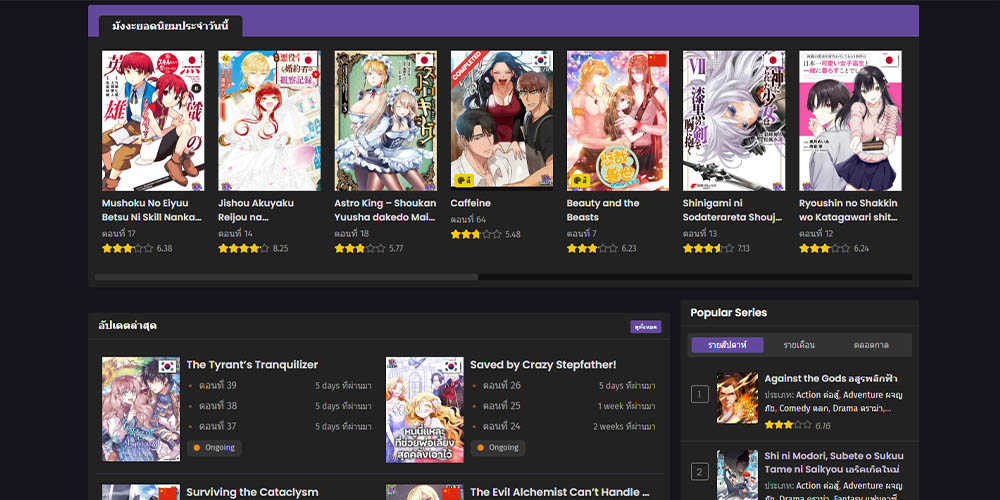Click the Astro King – Shoukan Yuusha title
The width and height of the screenshot is (1000, 500).
385,210
